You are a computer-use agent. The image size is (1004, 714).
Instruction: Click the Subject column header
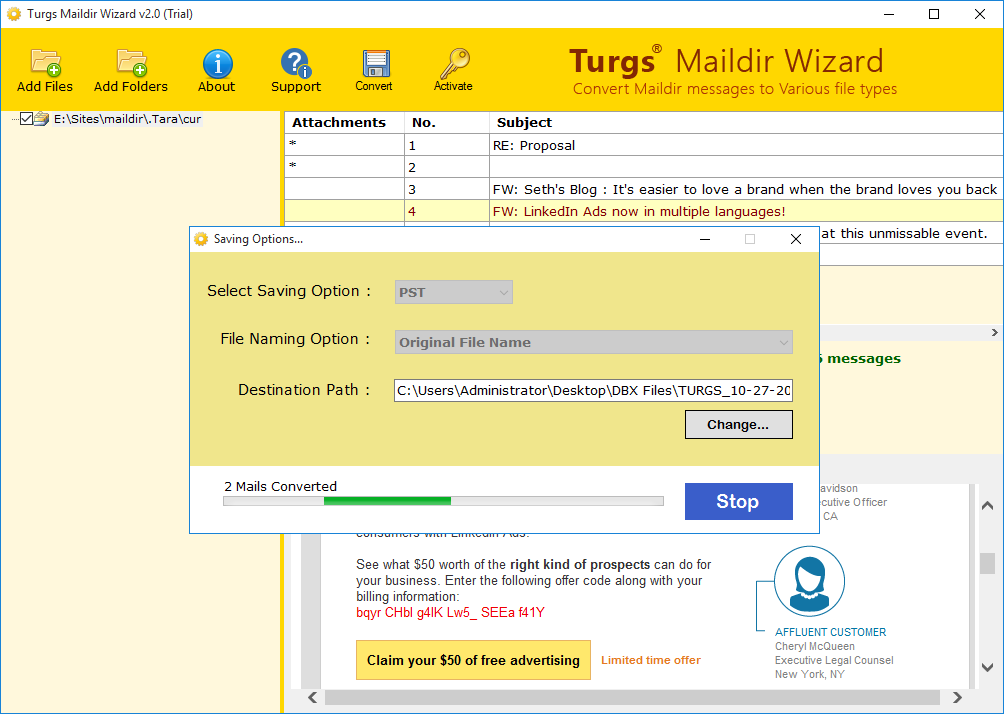pos(747,122)
